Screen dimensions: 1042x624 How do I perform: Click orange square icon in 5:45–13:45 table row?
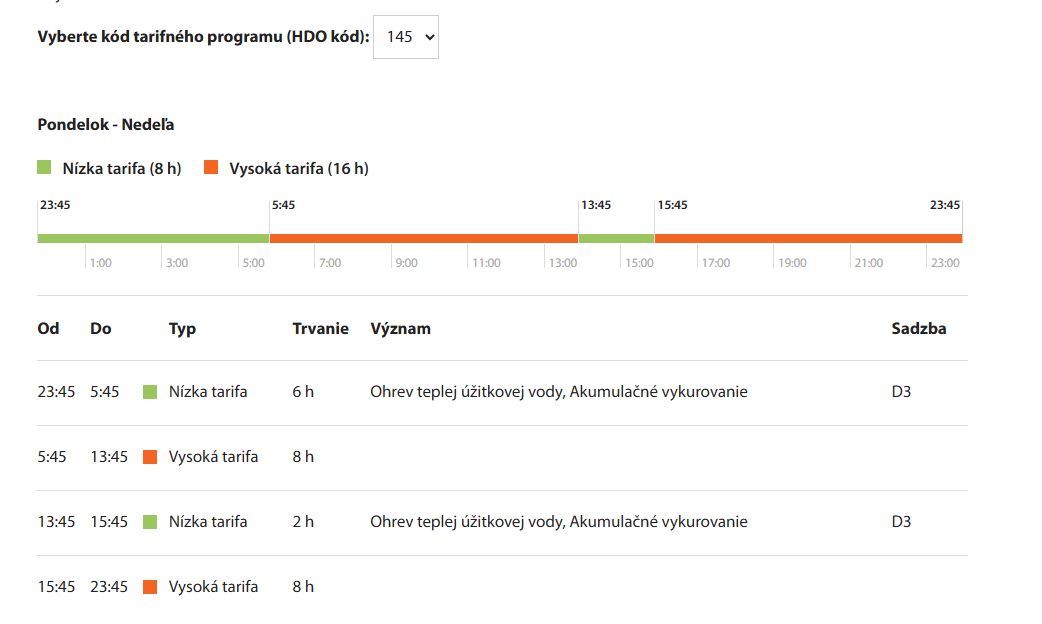point(150,457)
